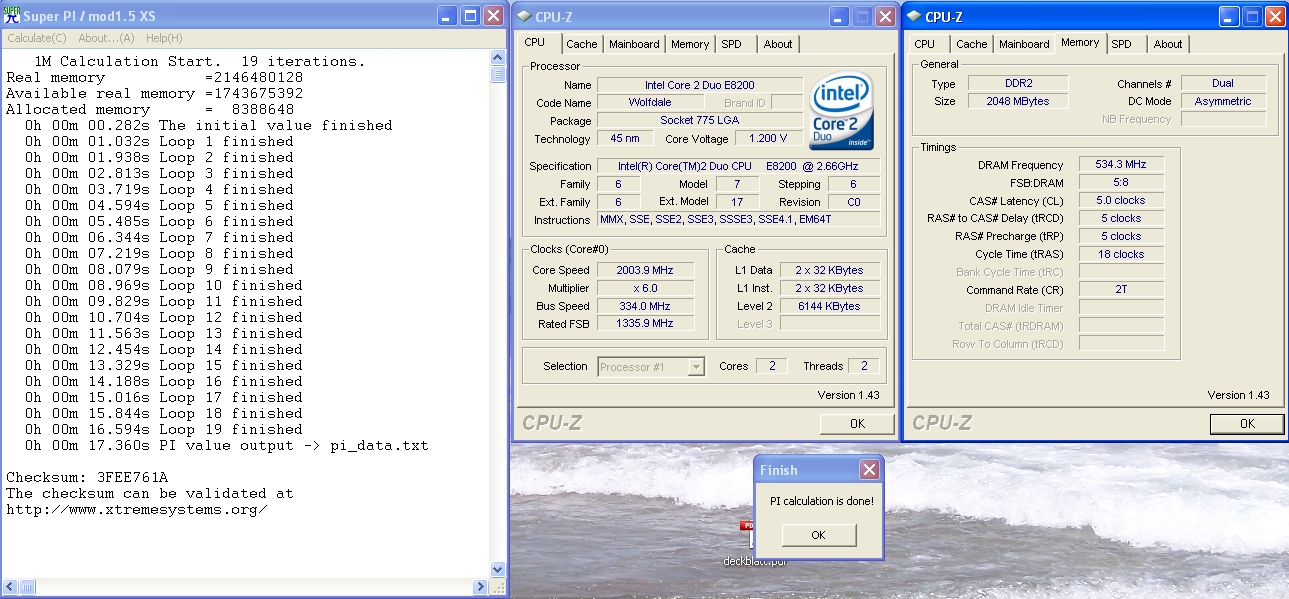This screenshot has height=599, width=1289.
Task: Click the Super PI scroll down arrow
Action: tap(498, 569)
